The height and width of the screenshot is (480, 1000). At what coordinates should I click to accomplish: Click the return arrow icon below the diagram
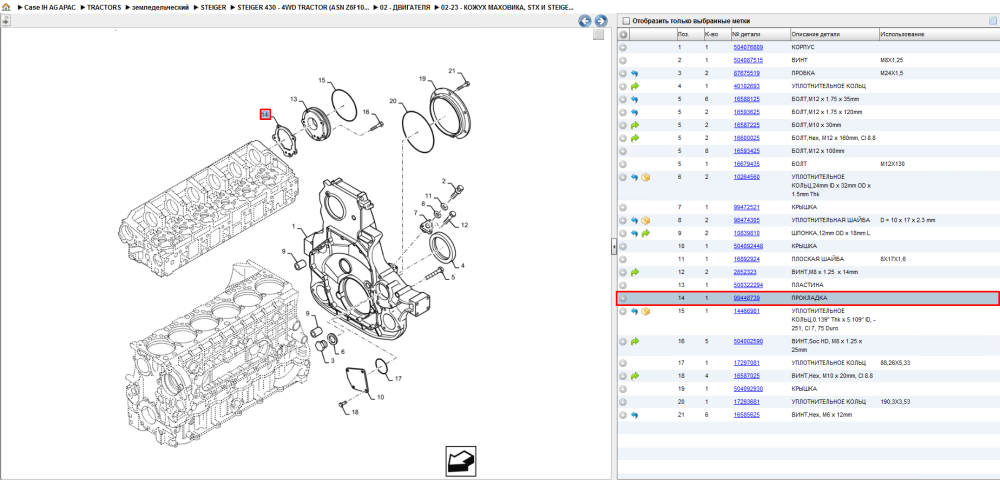[460, 460]
